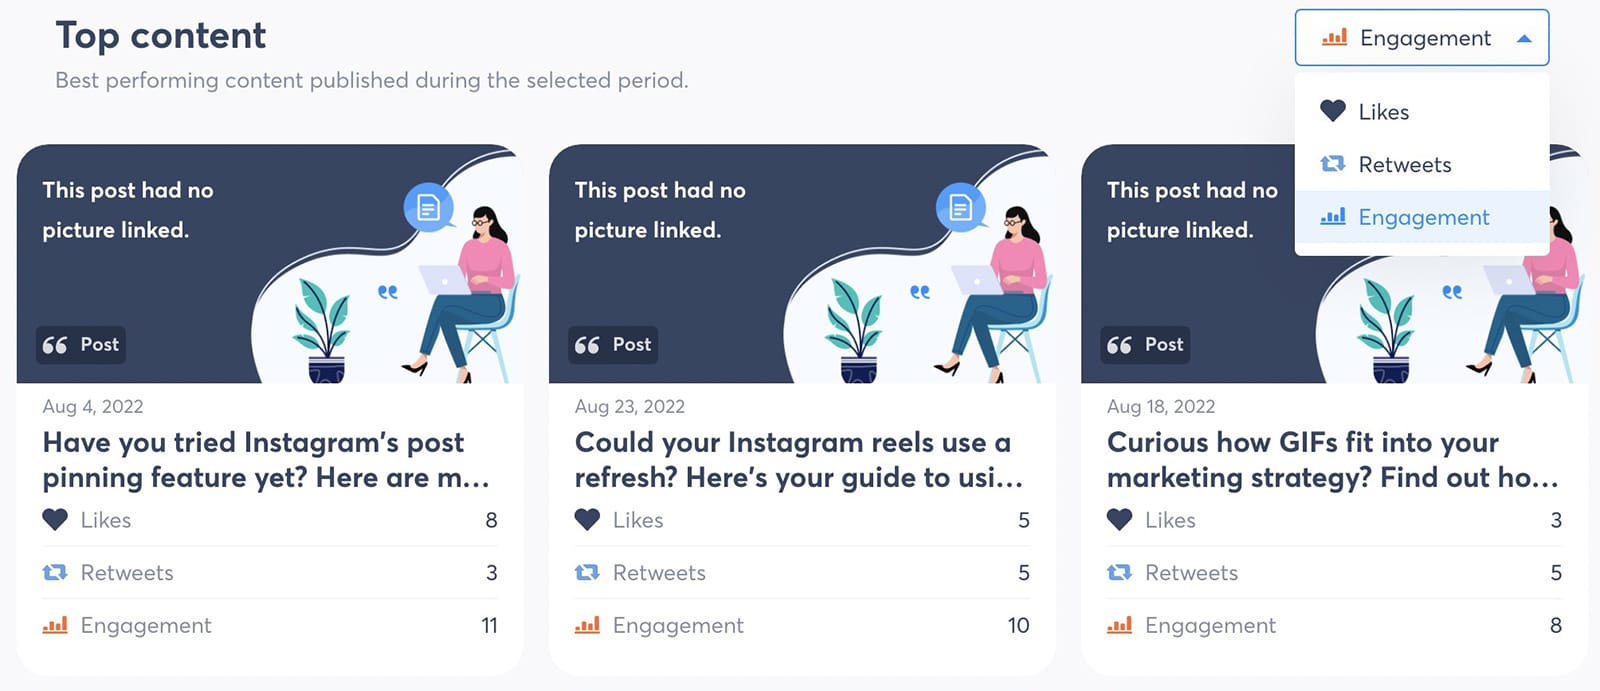Open the Instagram post pinning feature article

266,460
